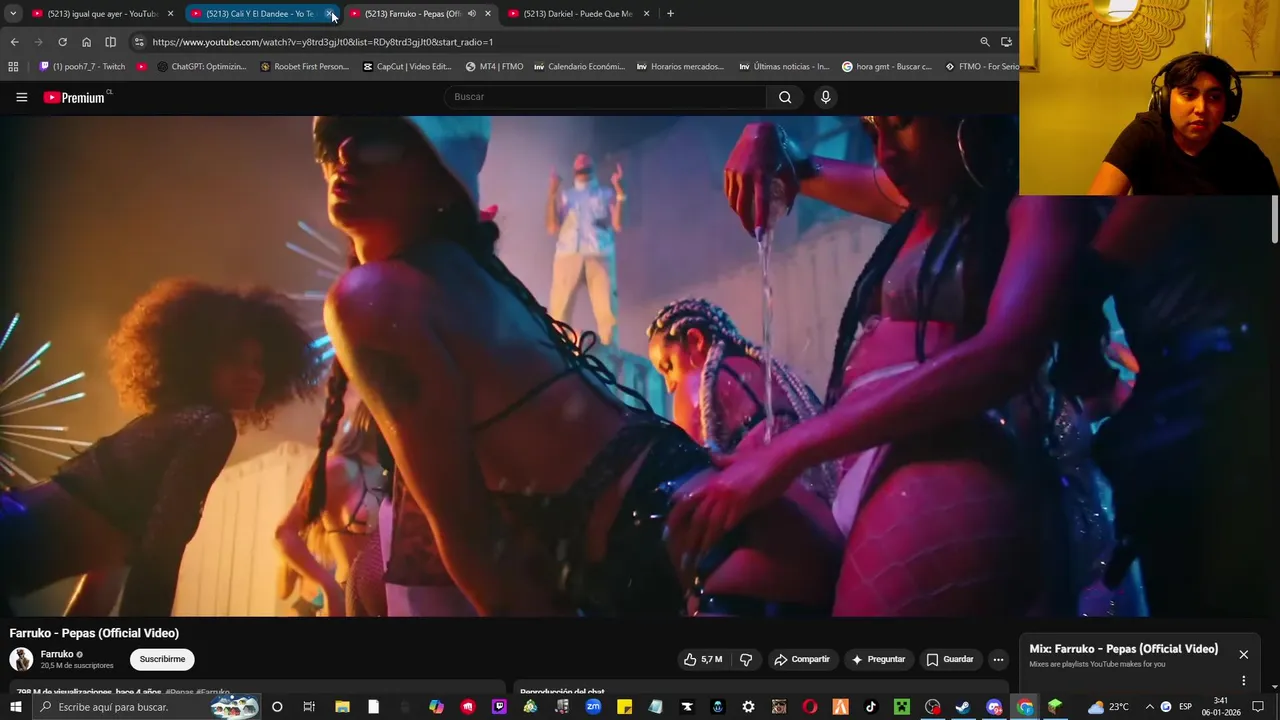The height and width of the screenshot is (720, 1280).
Task: Open the Steam taskbar app
Action: (963, 707)
